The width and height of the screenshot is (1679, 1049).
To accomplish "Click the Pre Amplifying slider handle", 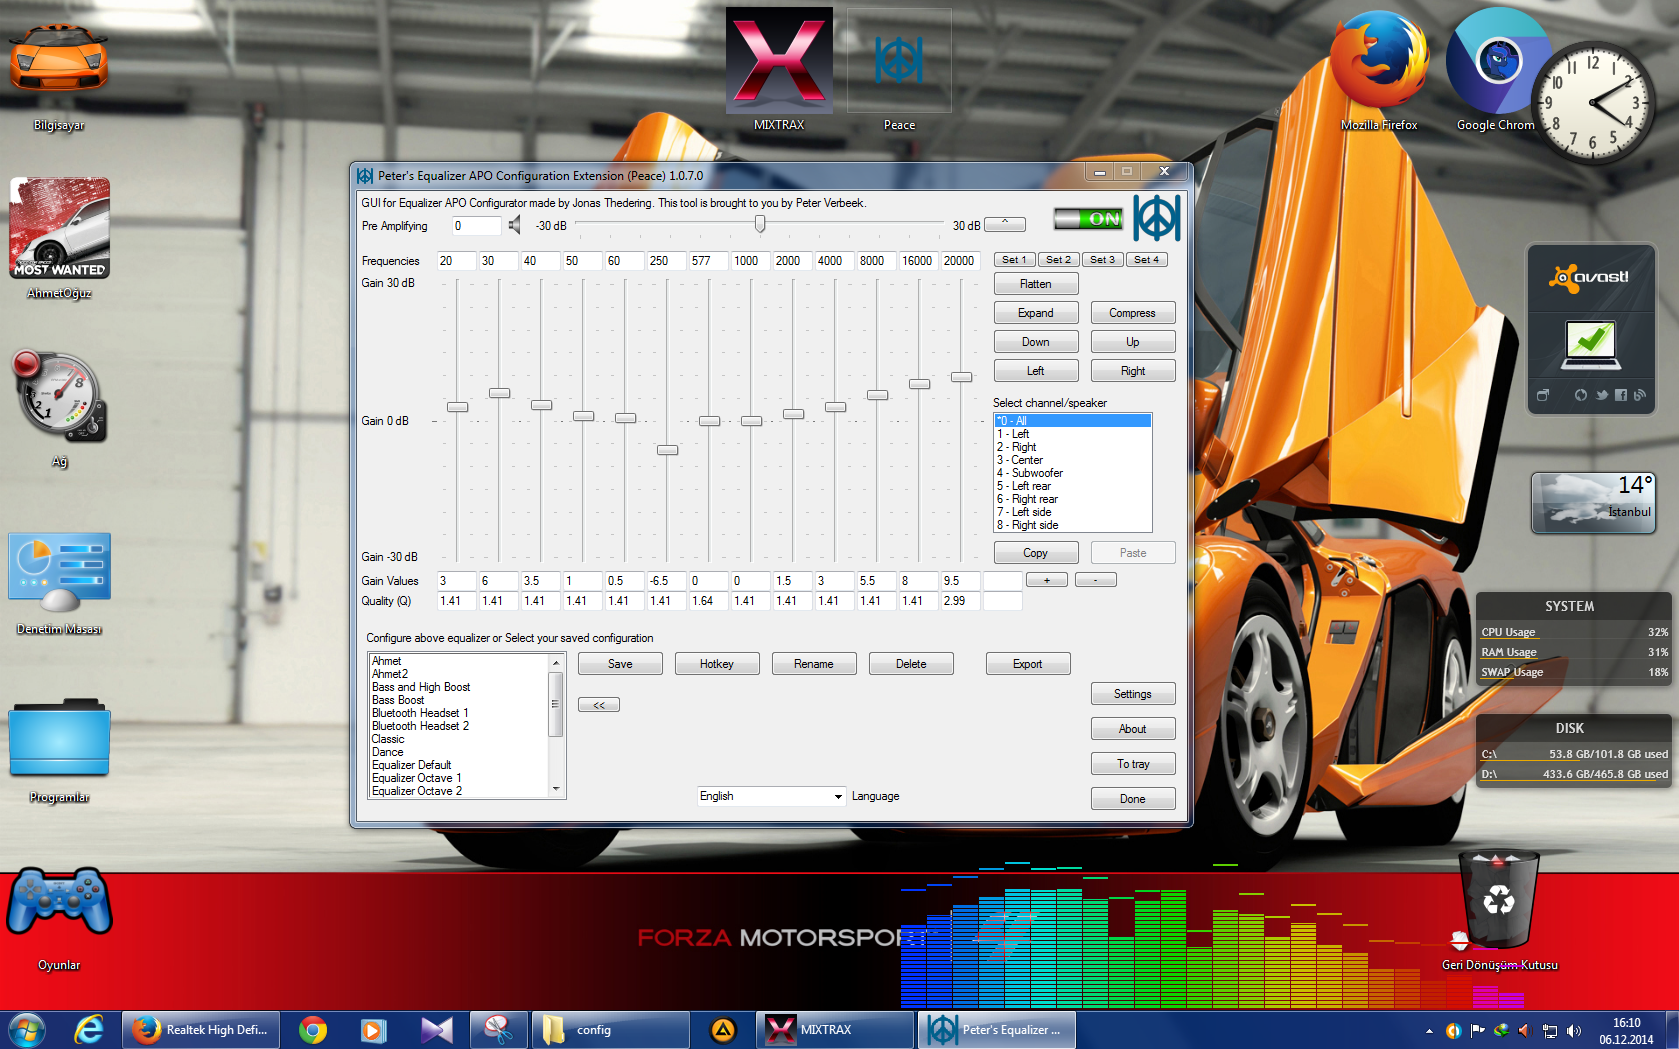I will click(x=760, y=224).
